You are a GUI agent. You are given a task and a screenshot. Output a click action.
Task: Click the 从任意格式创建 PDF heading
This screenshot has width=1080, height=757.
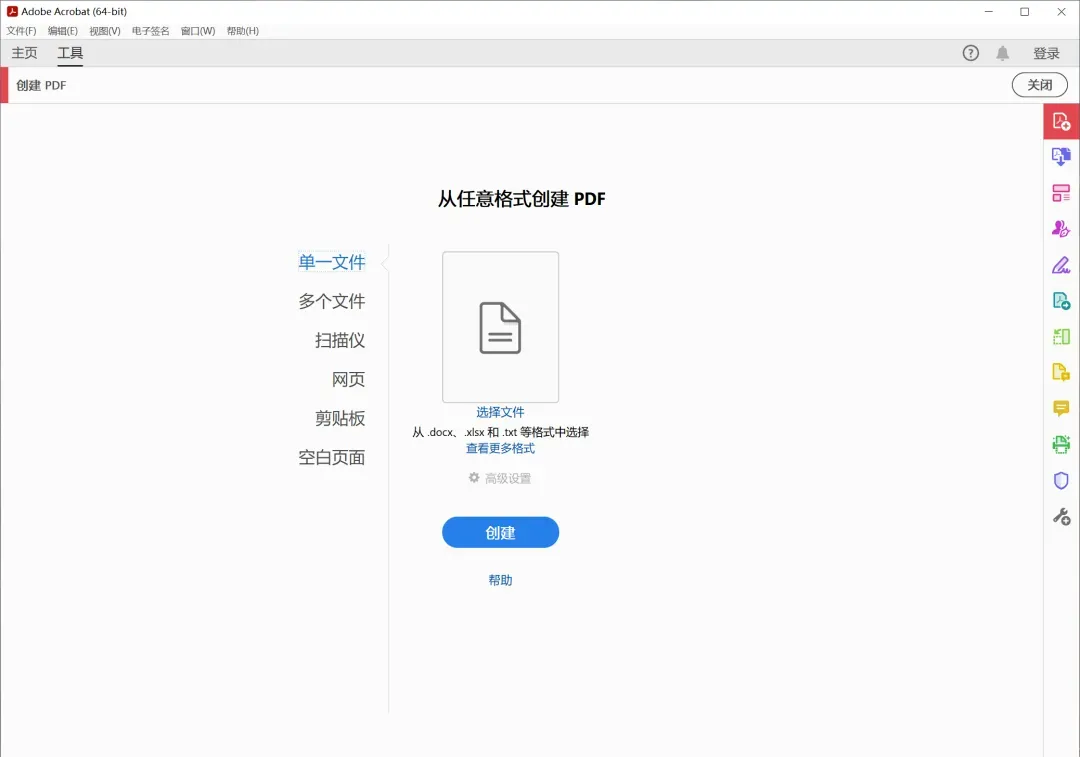521,199
